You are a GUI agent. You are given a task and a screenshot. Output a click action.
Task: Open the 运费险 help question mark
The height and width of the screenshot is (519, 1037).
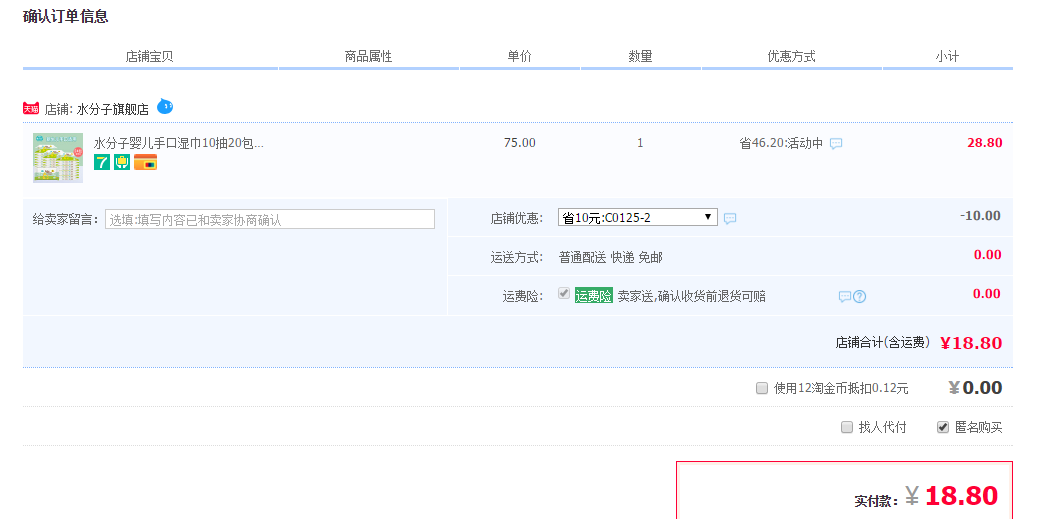[859, 297]
